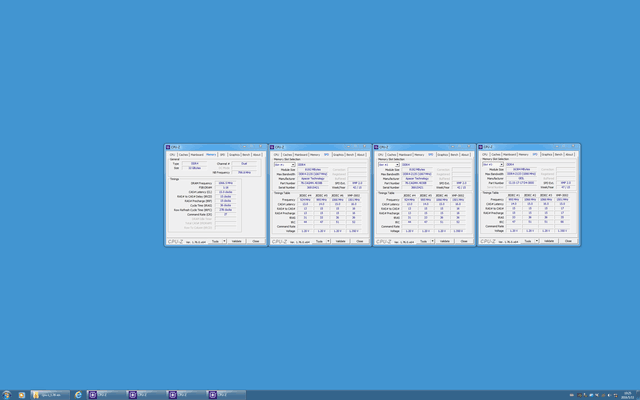Click the leftmost CPU-Z window title icon

click(169, 146)
